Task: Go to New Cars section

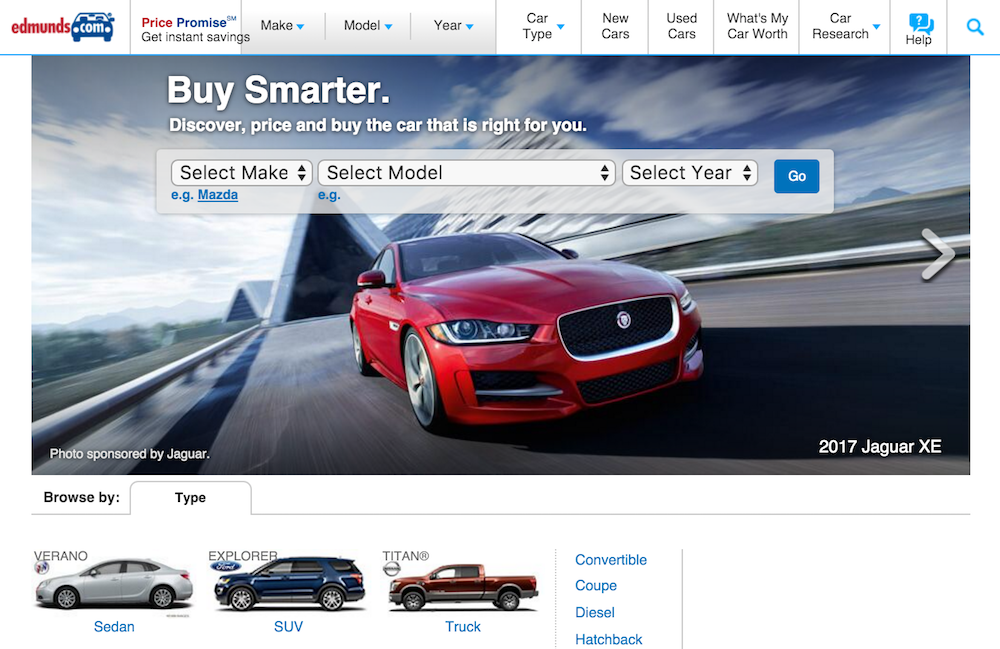Action: pyautogui.click(x=615, y=26)
